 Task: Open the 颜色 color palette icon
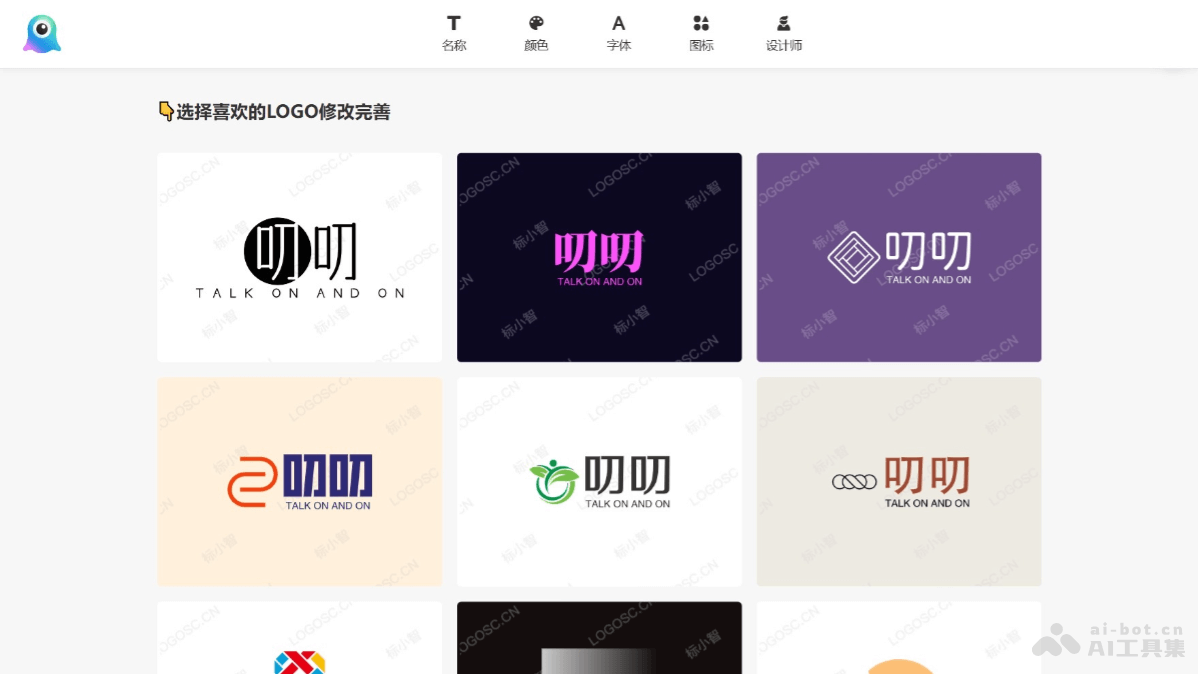point(536,23)
